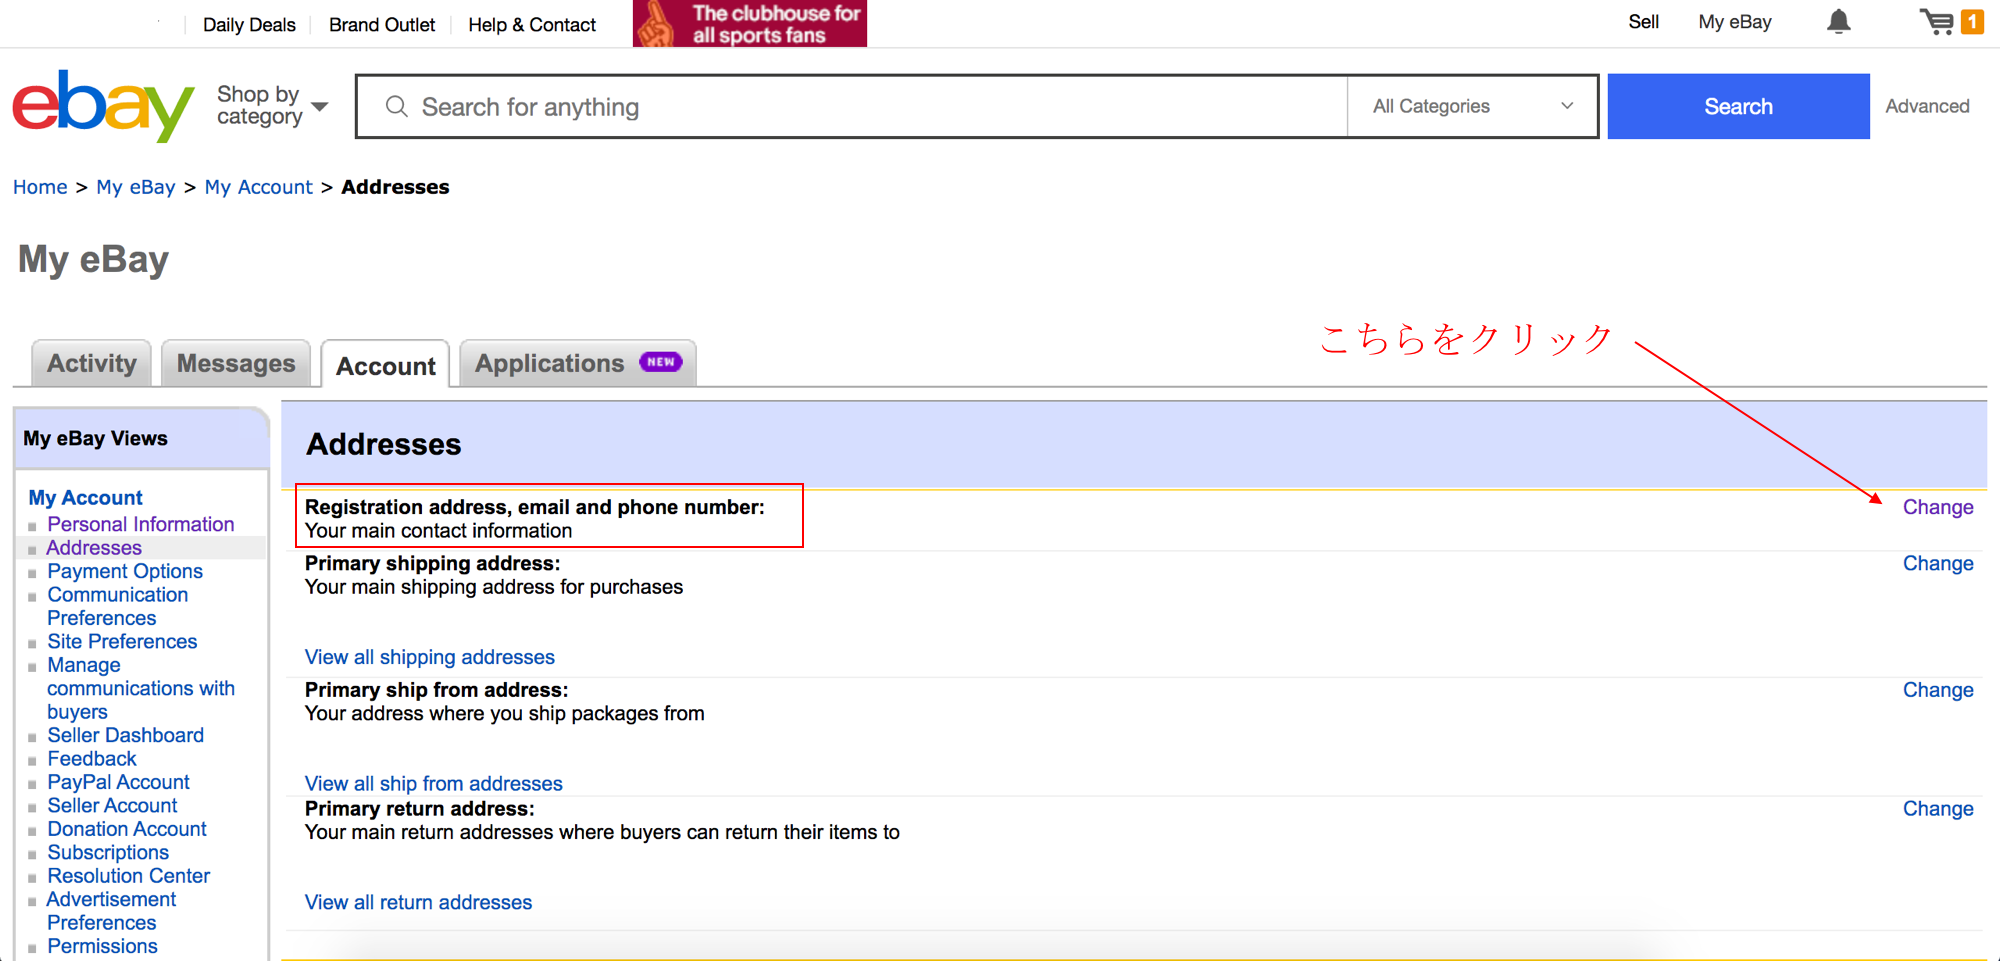Image resolution: width=2000 pixels, height=961 pixels.
Task: Open Site Preferences
Action: [x=122, y=641]
